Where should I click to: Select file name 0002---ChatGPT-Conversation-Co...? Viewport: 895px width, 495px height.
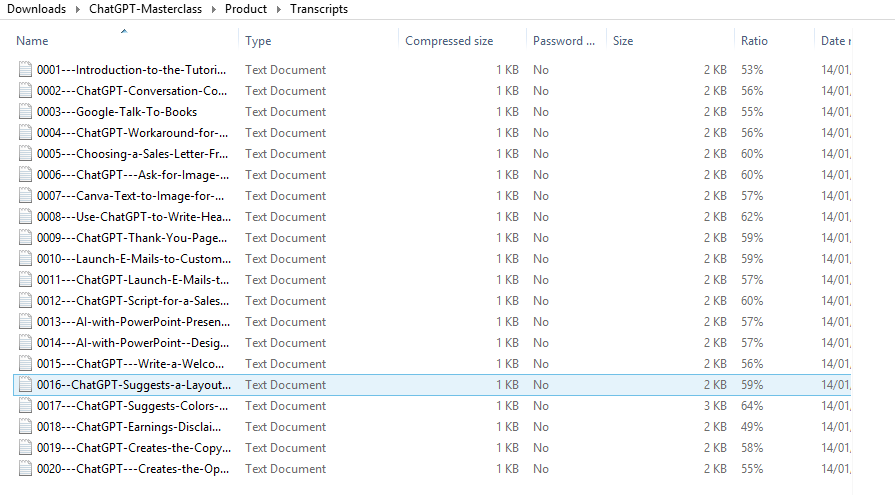[132, 91]
